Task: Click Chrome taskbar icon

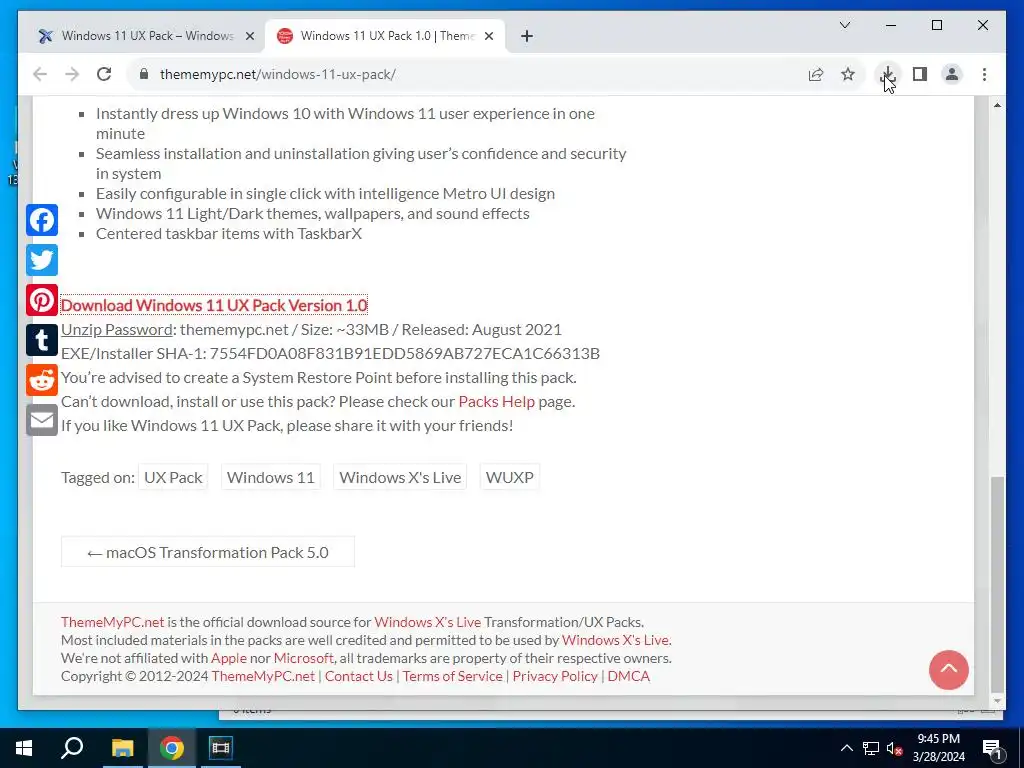Action: click(172, 748)
